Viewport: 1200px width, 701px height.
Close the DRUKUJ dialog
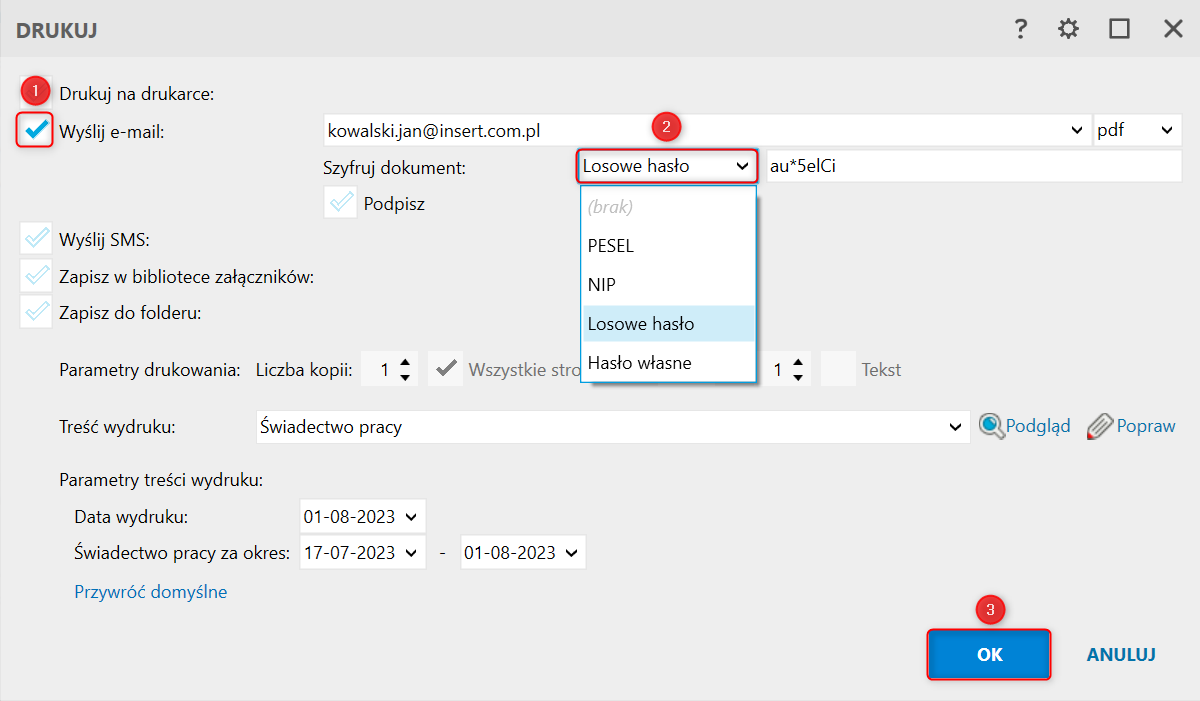click(x=1173, y=29)
